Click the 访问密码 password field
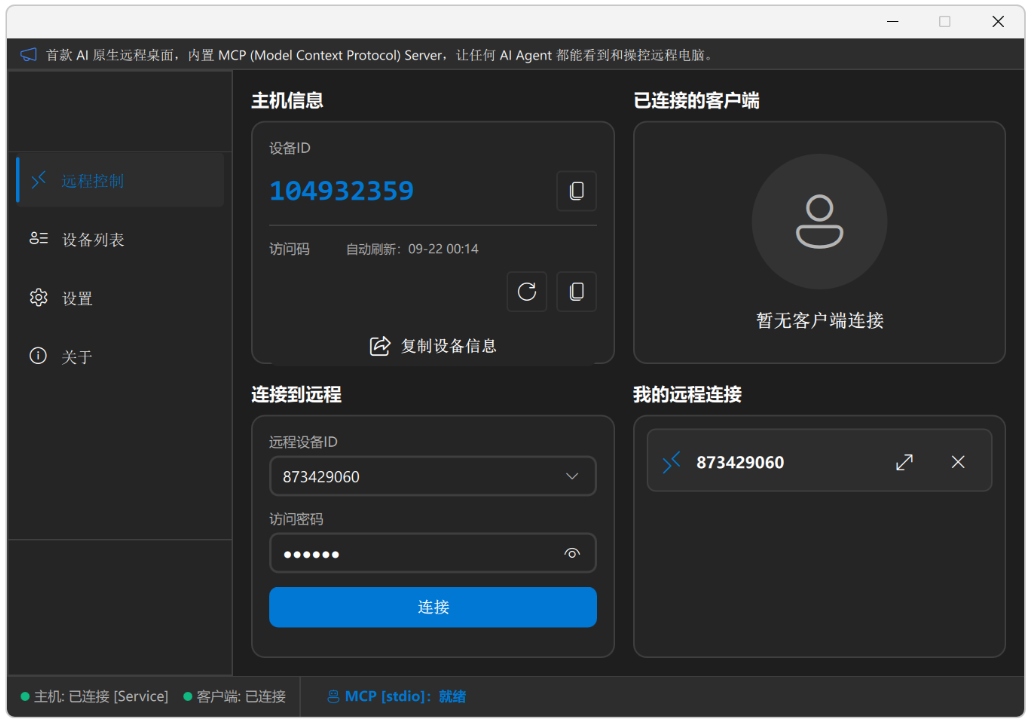The image size is (1032, 726). [432, 553]
